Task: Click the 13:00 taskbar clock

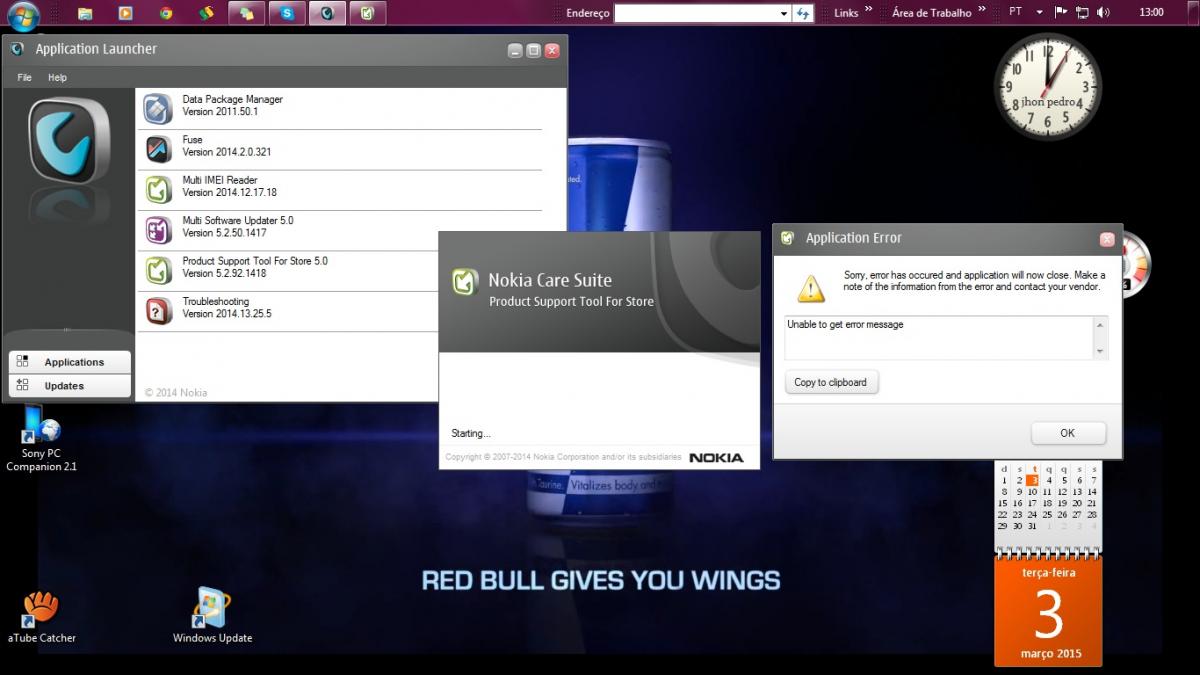Action: point(1151,12)
